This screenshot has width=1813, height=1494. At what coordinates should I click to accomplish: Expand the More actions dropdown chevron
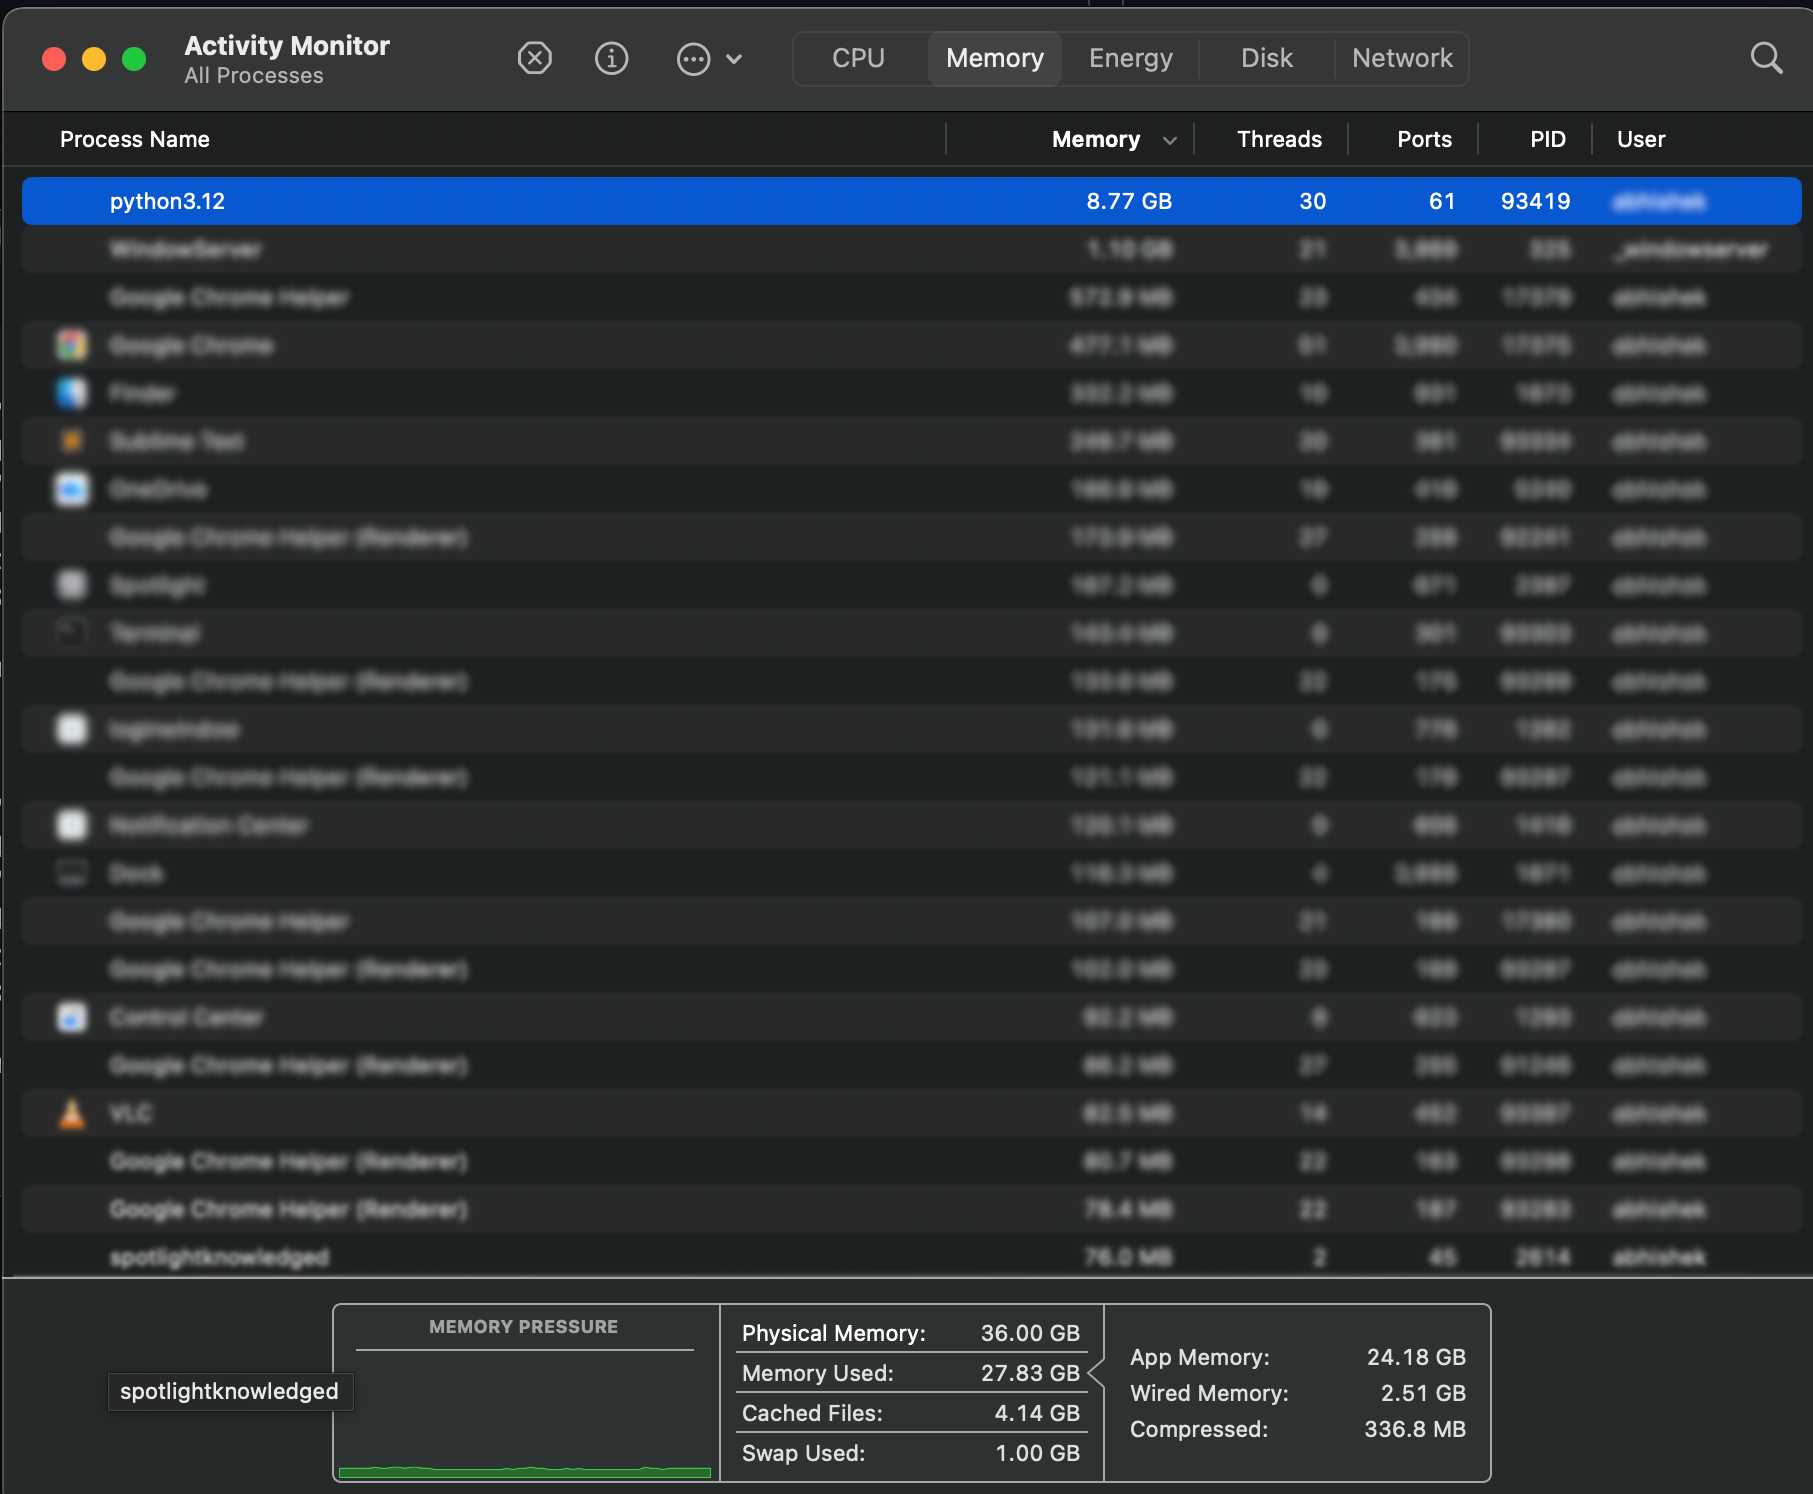point(734,59)
